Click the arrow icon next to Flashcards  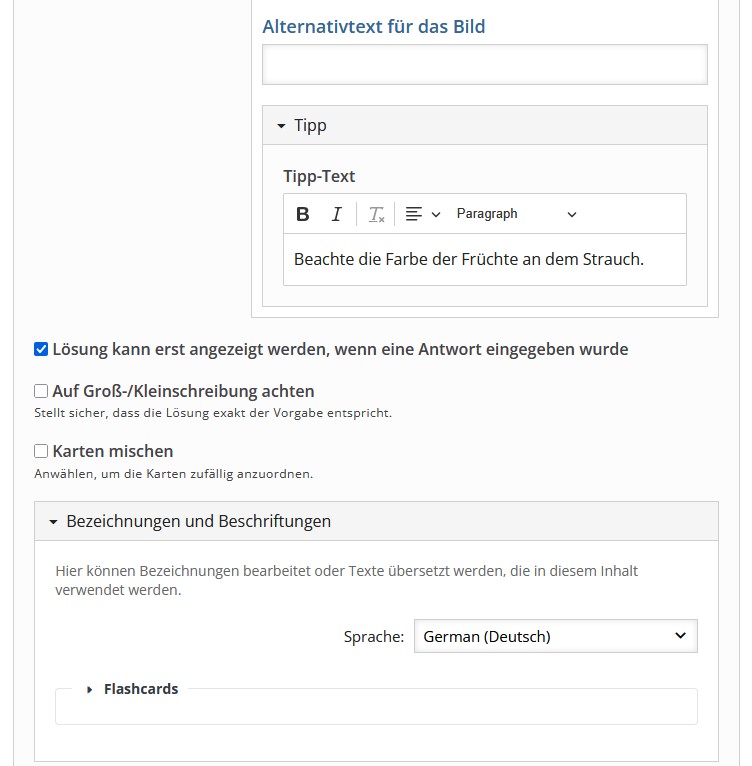[90, 689]
